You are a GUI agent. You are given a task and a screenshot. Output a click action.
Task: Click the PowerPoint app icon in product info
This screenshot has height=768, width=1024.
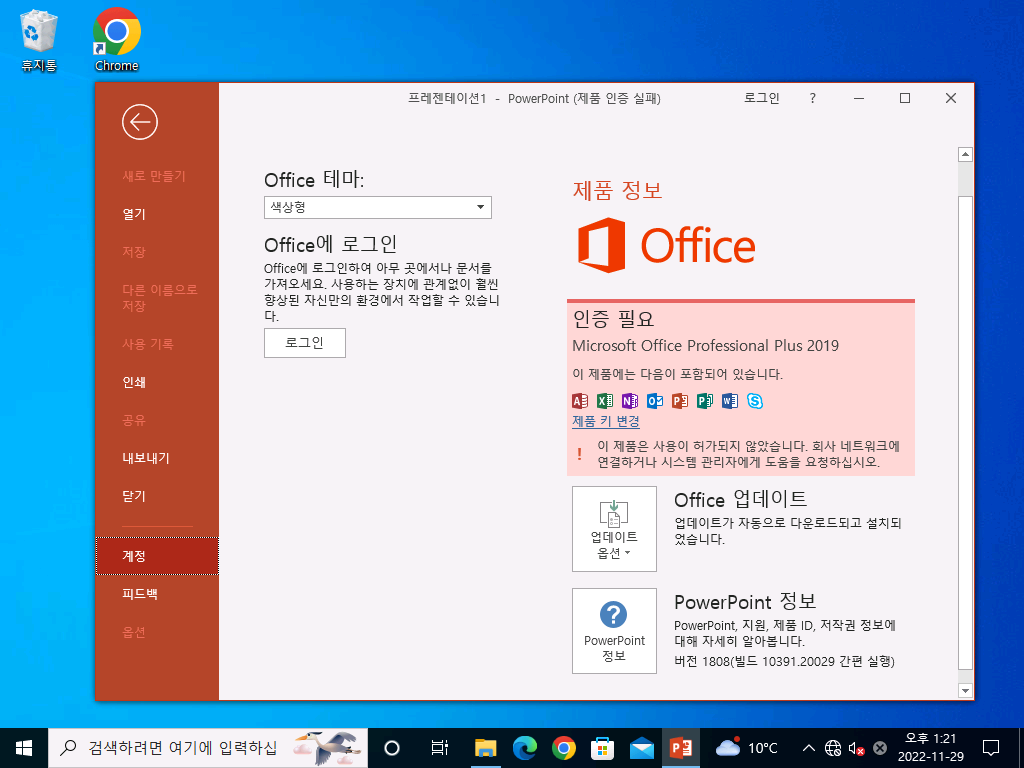(x=680, y=400)
